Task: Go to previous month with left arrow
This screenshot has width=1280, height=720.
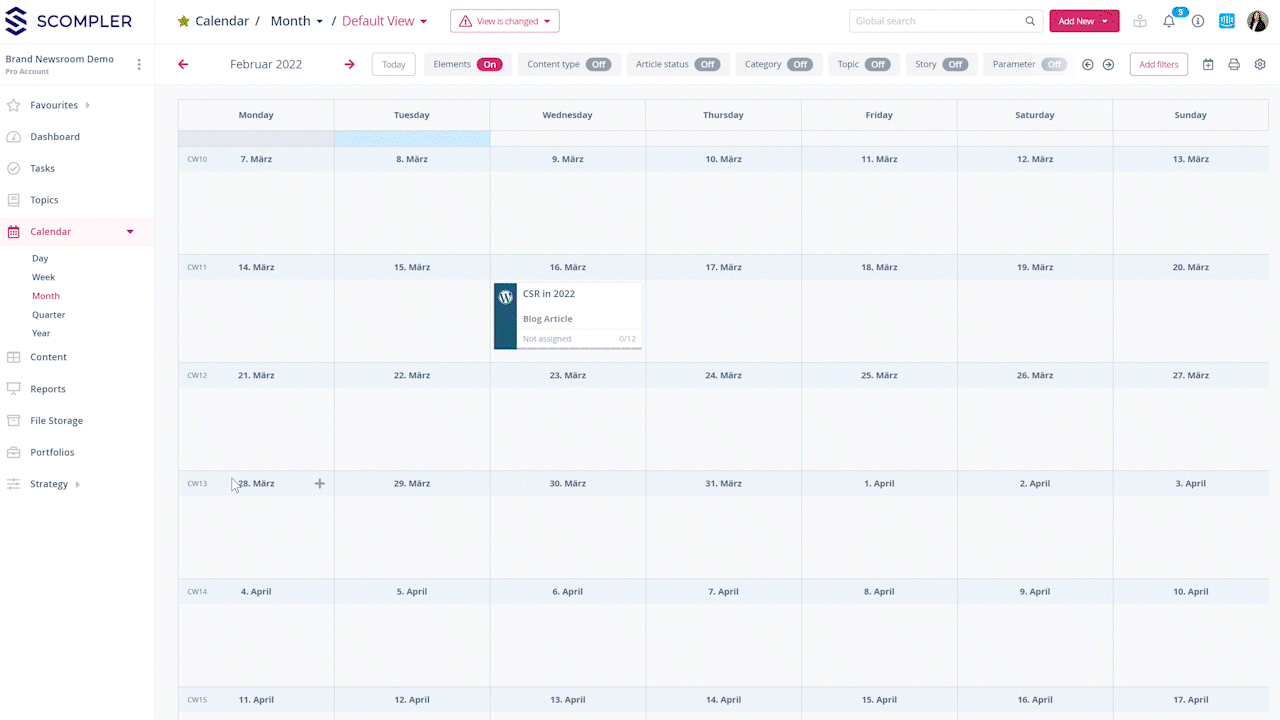Action: [x=183, y=64]
